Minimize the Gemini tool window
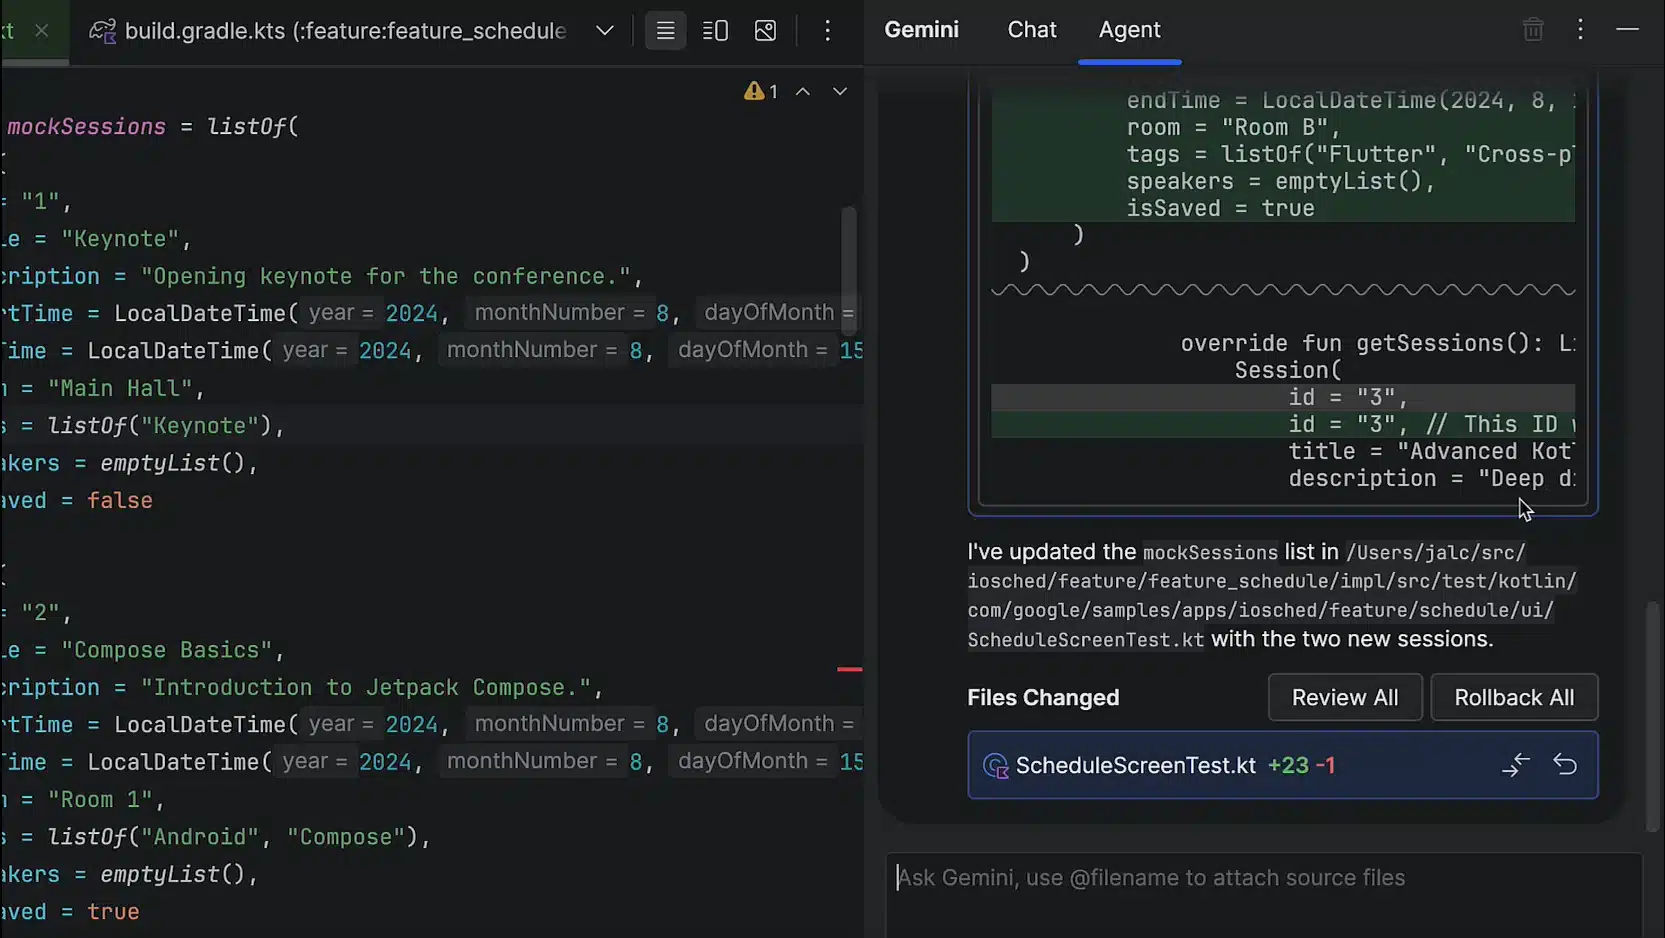The width and height of the screenshot is (1665, 938). point(1627,30)
